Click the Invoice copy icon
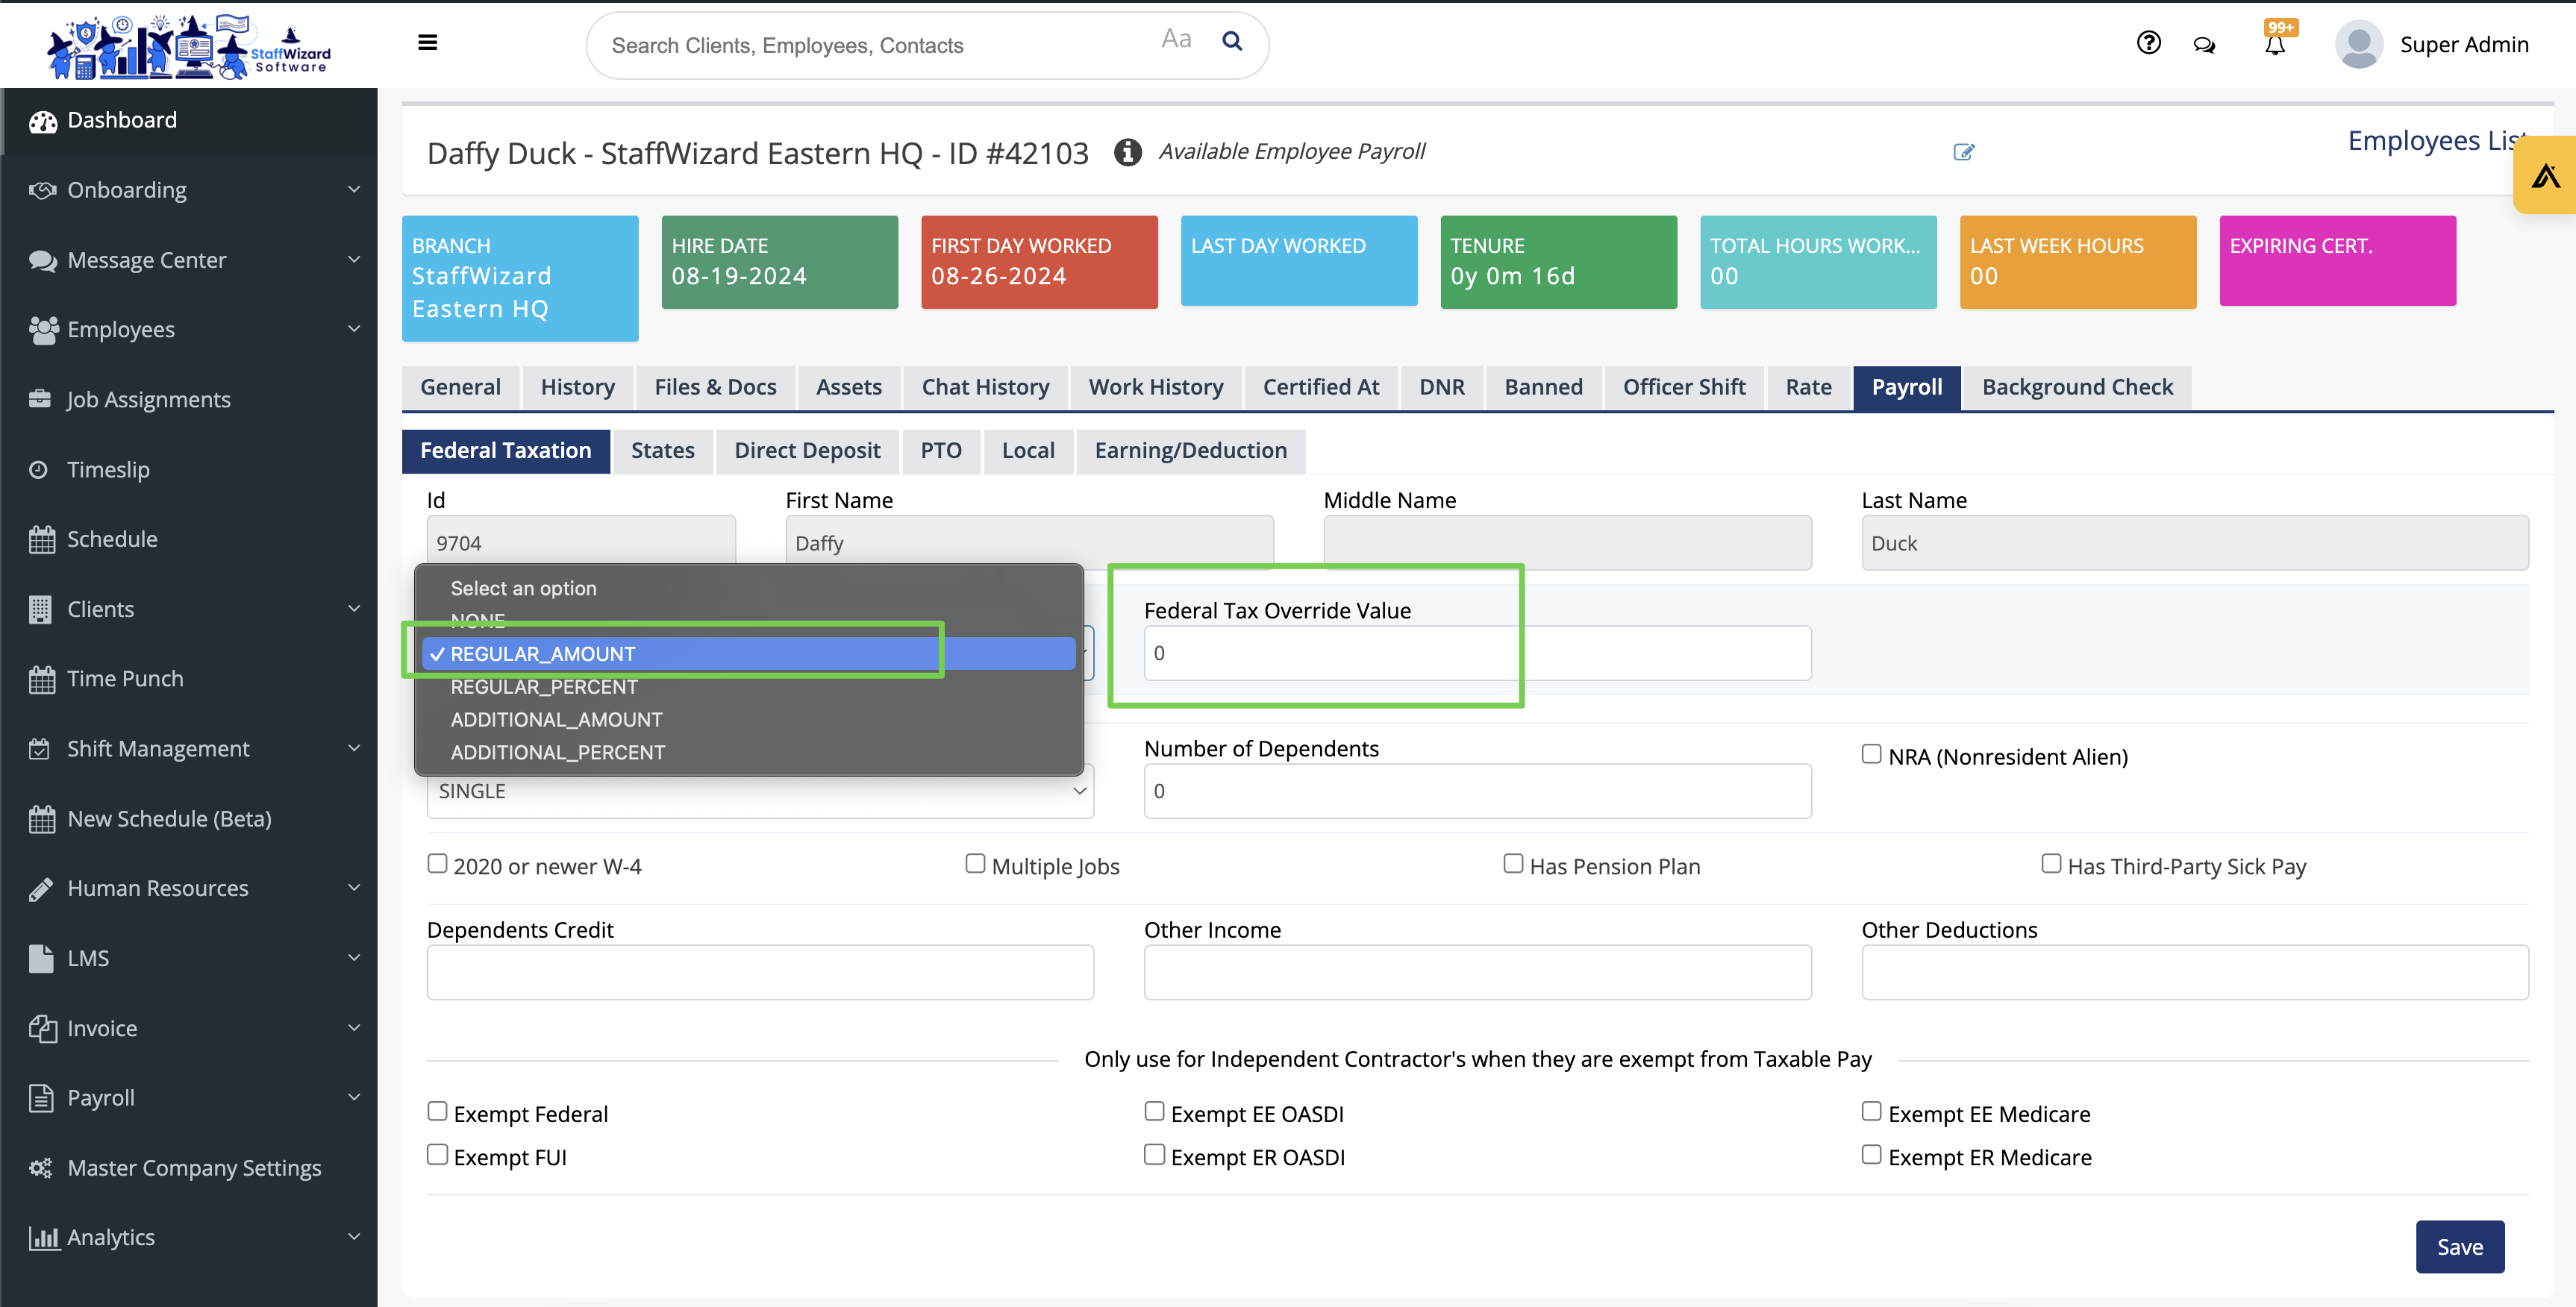2576x1307 pixels. tap(43, 1028)
